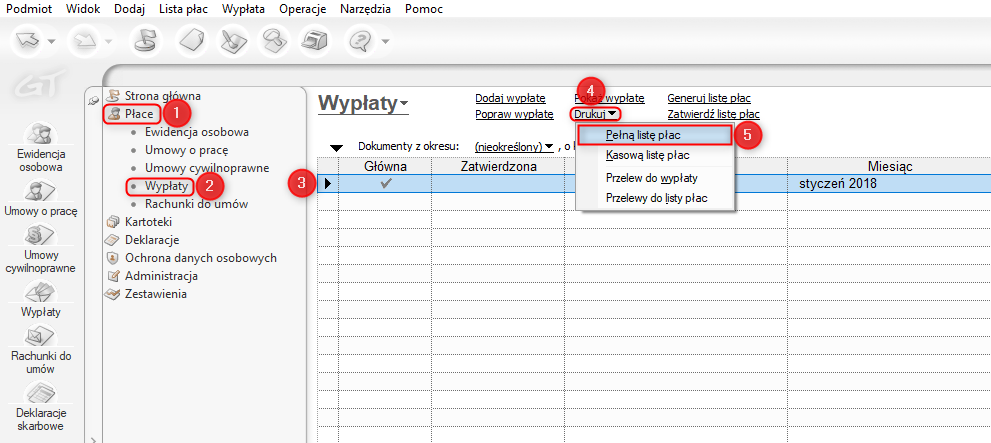Select Umowy cywilnoprawne in the tree

pyautogui.click(x=207, y=168)
